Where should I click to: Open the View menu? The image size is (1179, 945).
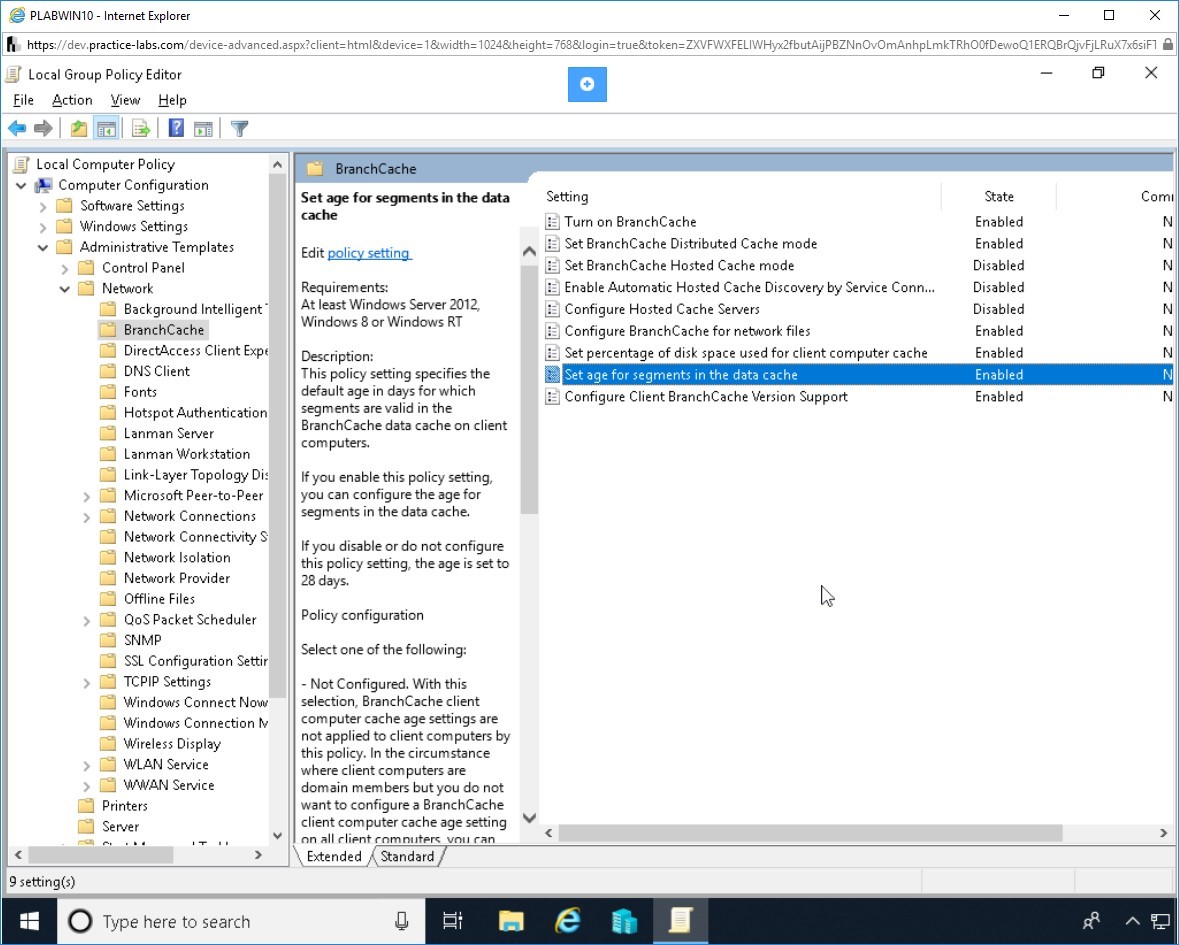(x=125, y=100)
